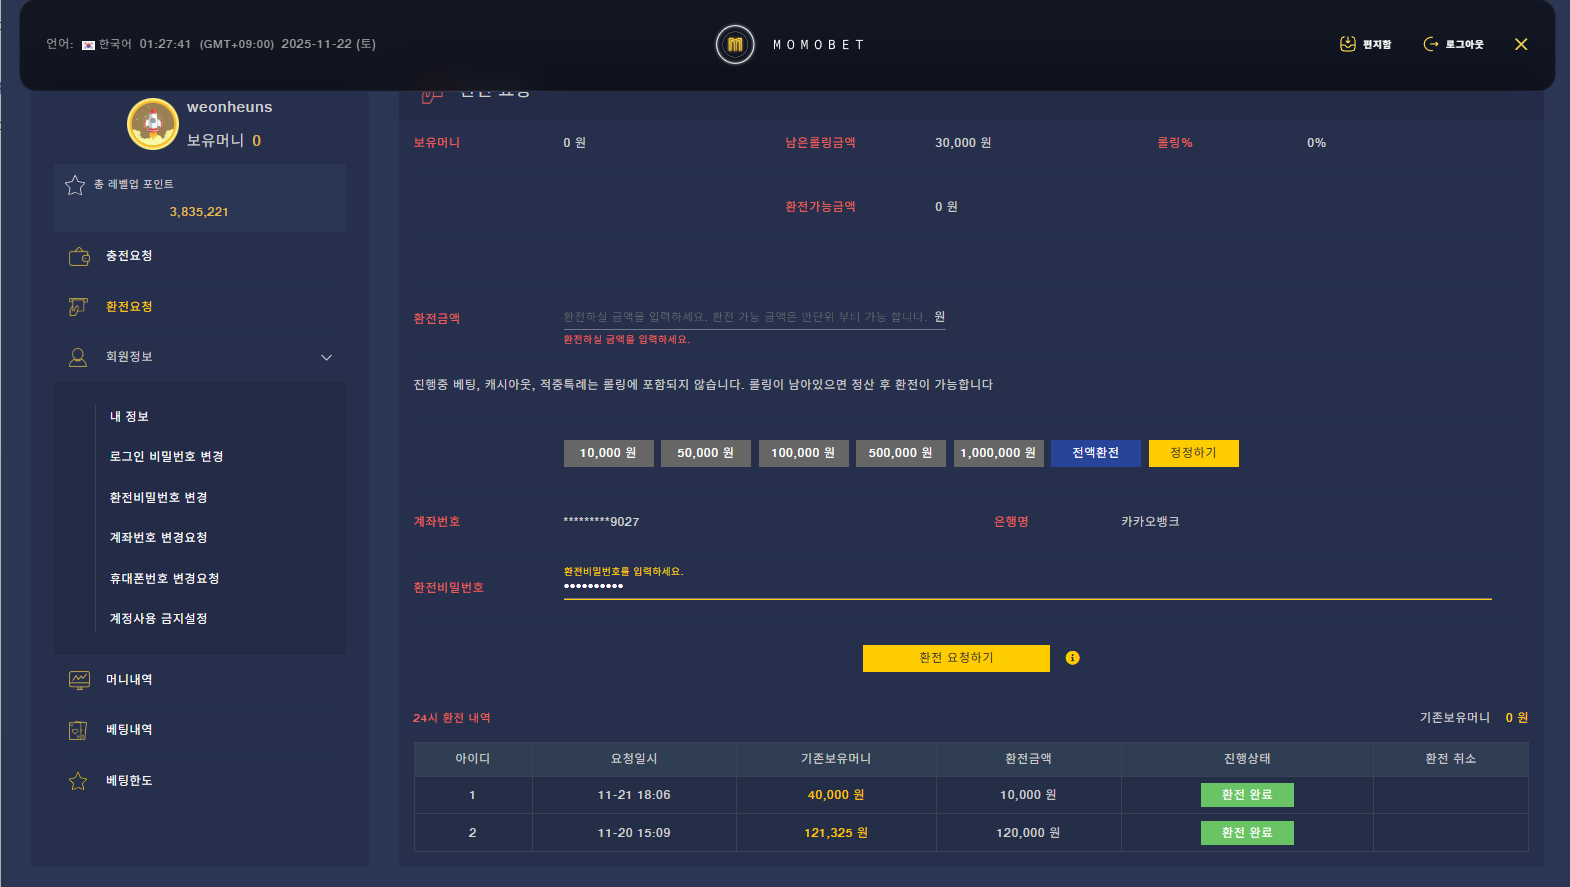This screenshot has height=887, width=1570.
Task: Select 환전요청 in the sidebar menu
Action: [129, 307]
